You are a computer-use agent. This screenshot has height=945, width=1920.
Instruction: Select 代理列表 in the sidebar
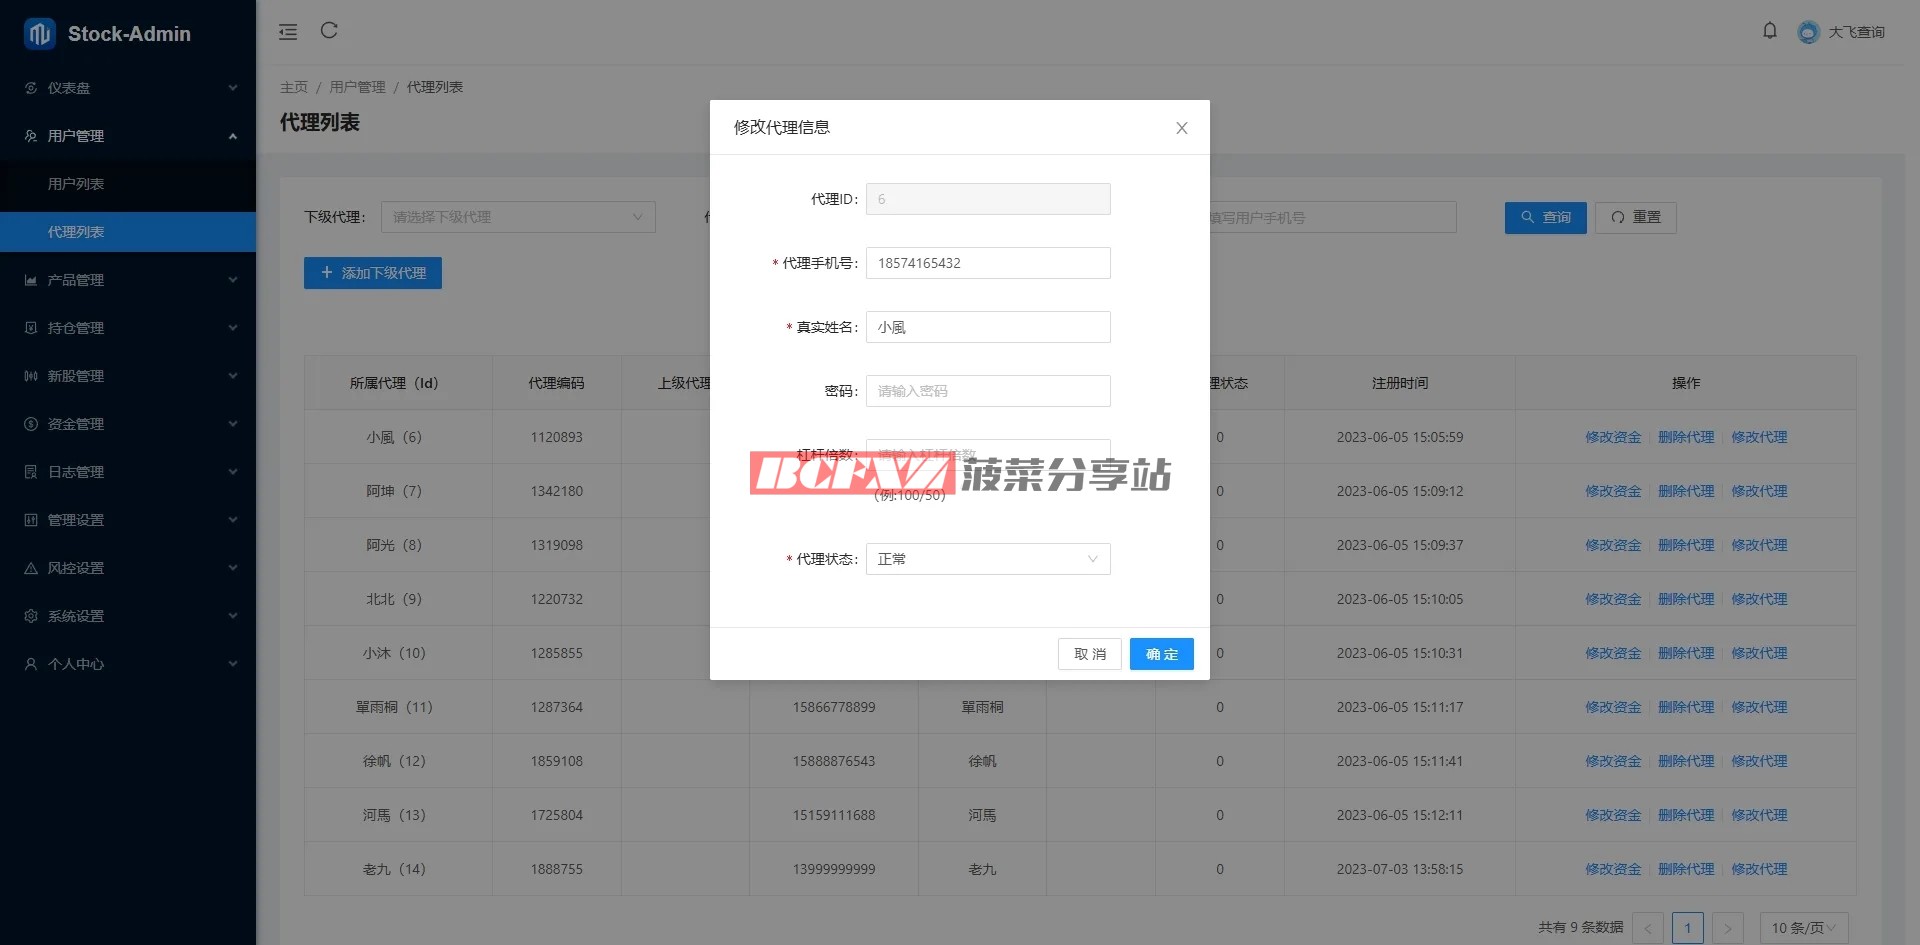click(76, 232)
